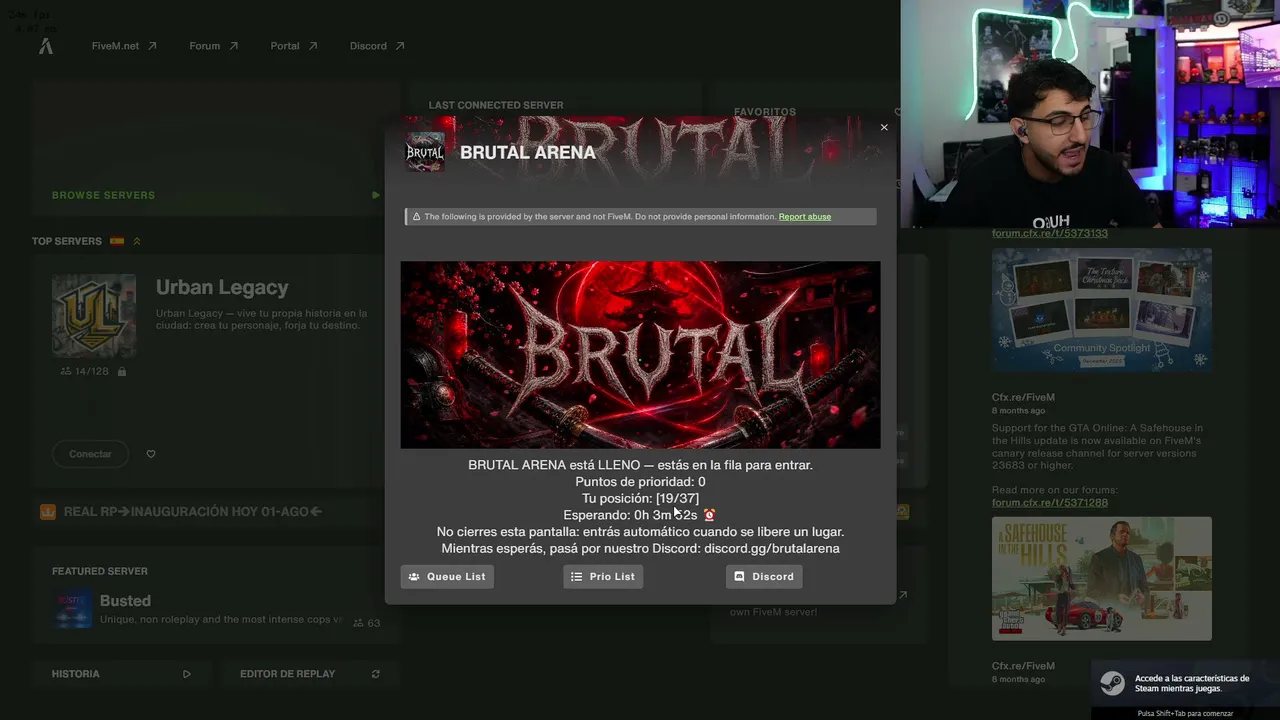
Task: Open the Discord link in top navigation
Action: tap(377, 46)
